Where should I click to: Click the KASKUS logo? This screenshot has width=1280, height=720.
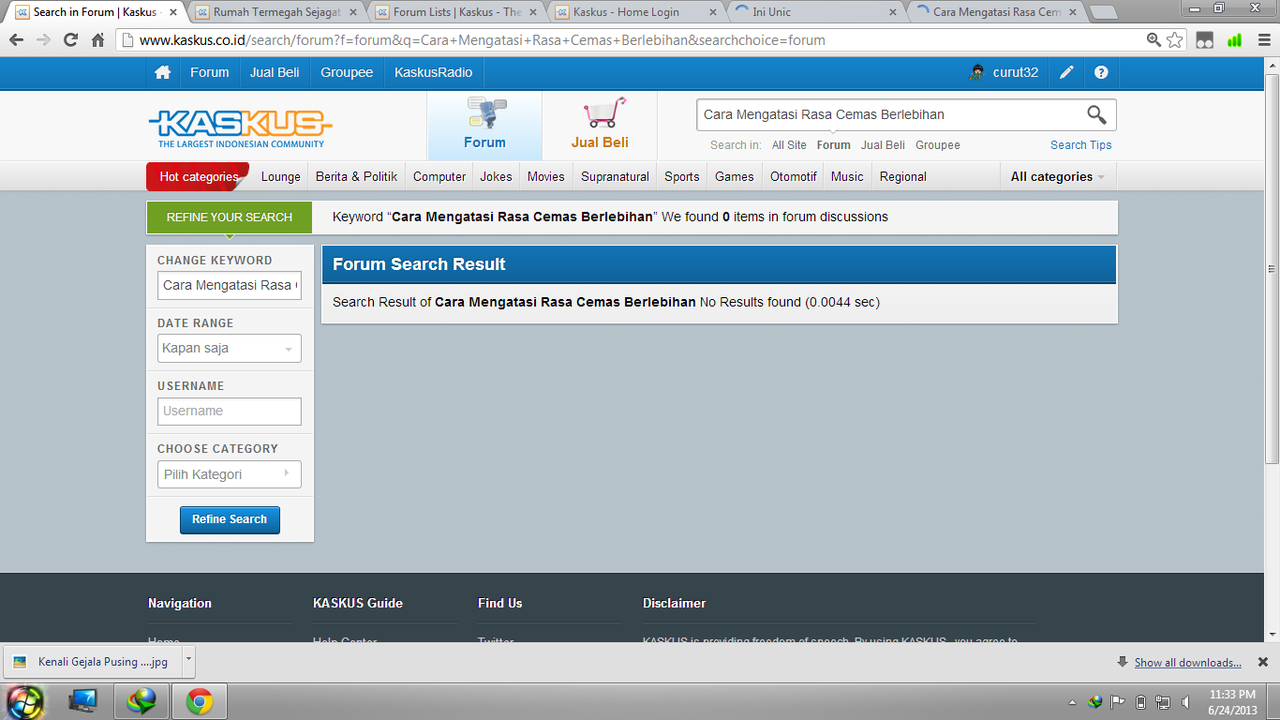pyautogui.click(x=241, y=127)
